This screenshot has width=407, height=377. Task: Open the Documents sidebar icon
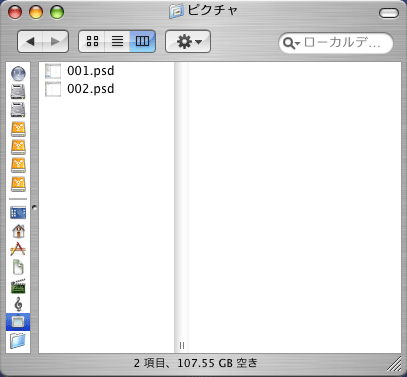(x=18, y=267)
